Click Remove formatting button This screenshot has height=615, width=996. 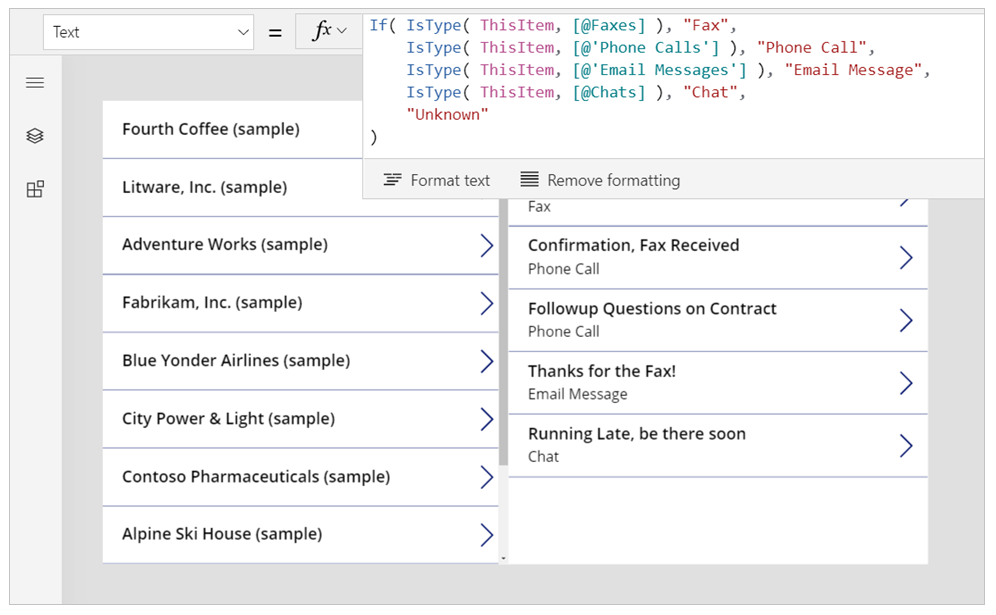coord(600,180)
